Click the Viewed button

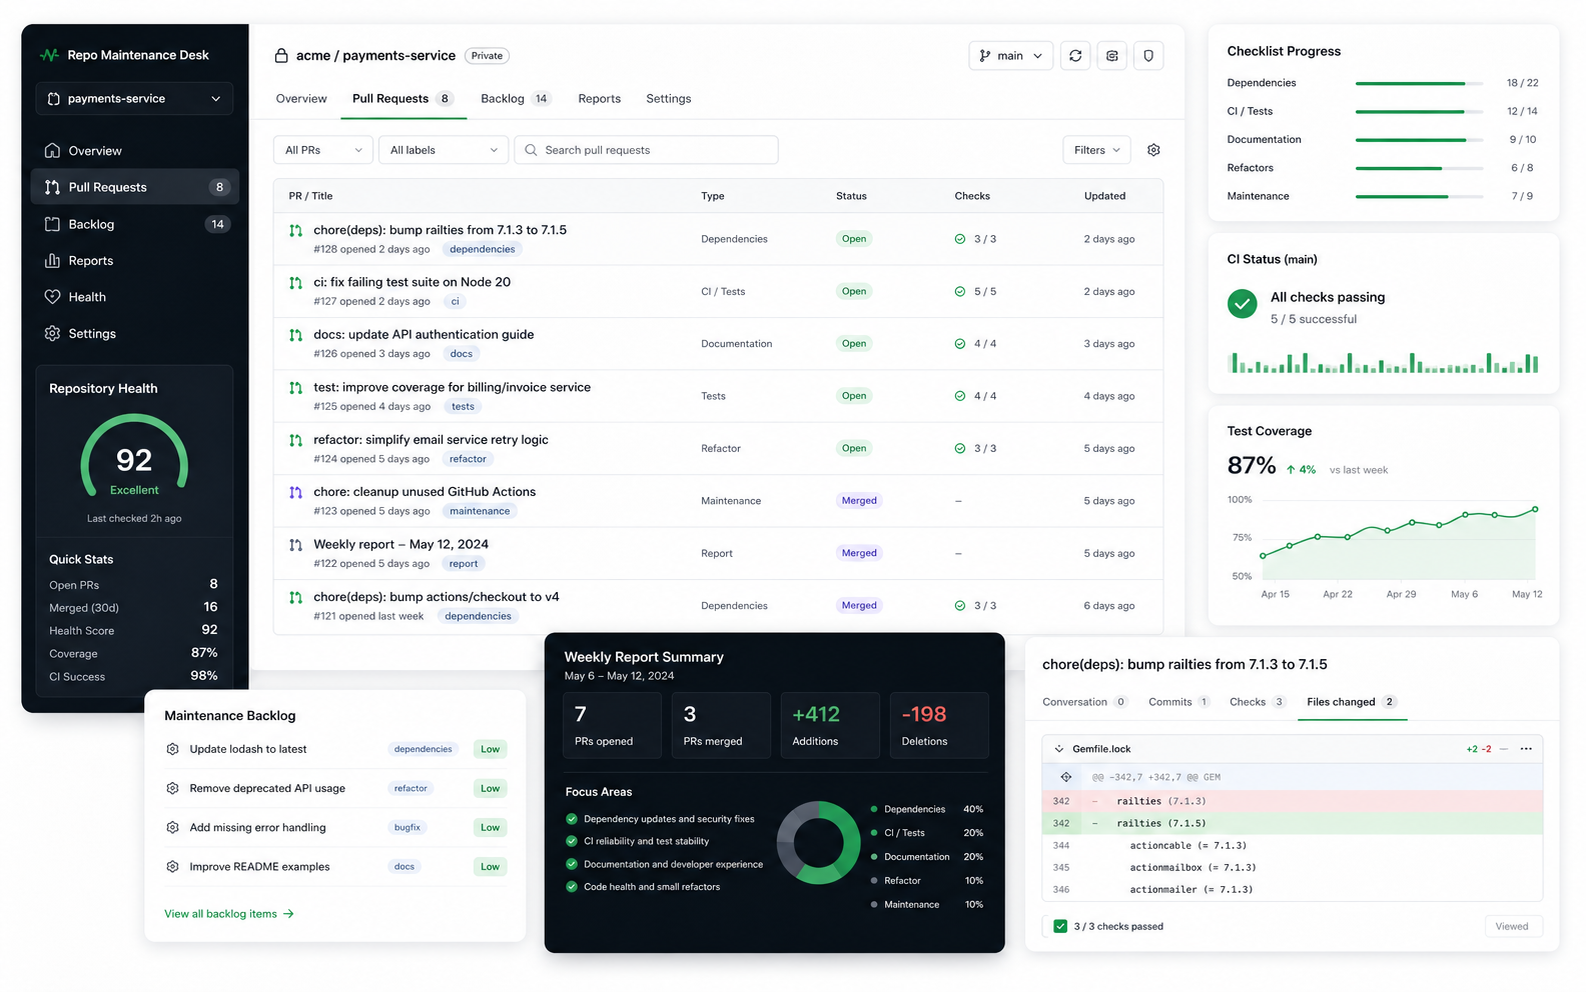click(x=1512, y=927)
